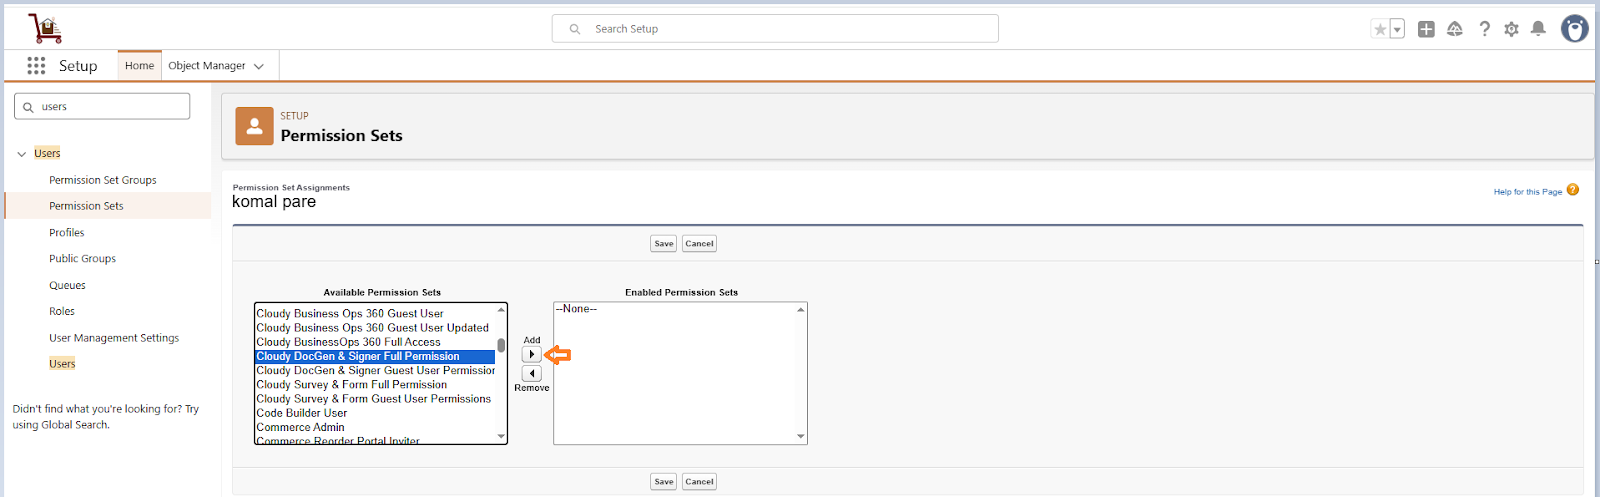The width and height of the screenshot is (1600, 497).
Task: Open the Help for this Page link
Action: pyautogui.click(x=1527, y=192)
